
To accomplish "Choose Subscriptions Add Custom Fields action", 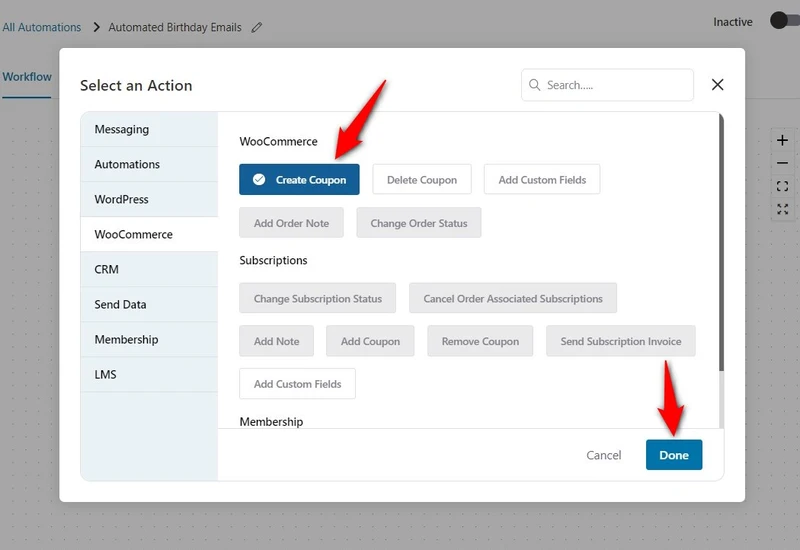I will click(297, 384).
